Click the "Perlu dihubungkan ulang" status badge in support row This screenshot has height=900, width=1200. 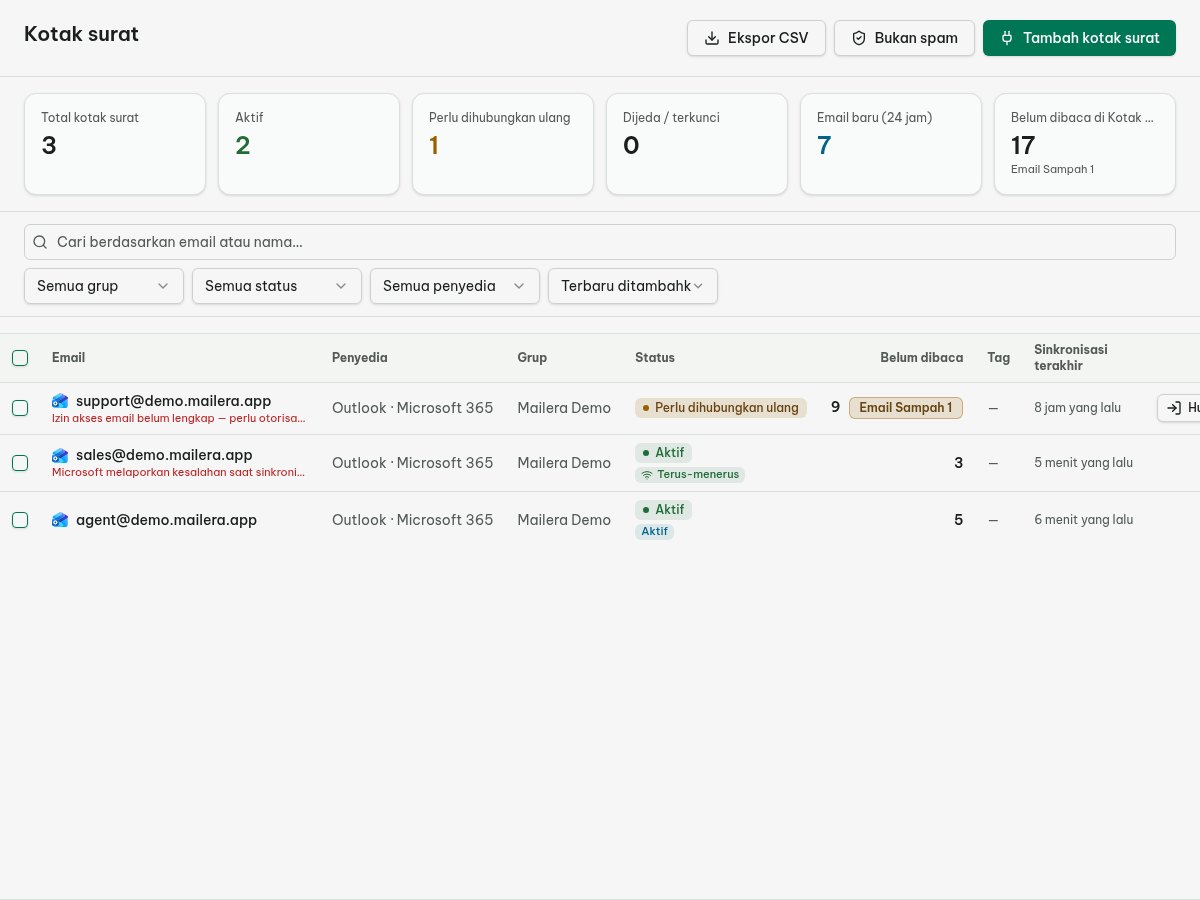pos(721,408)
